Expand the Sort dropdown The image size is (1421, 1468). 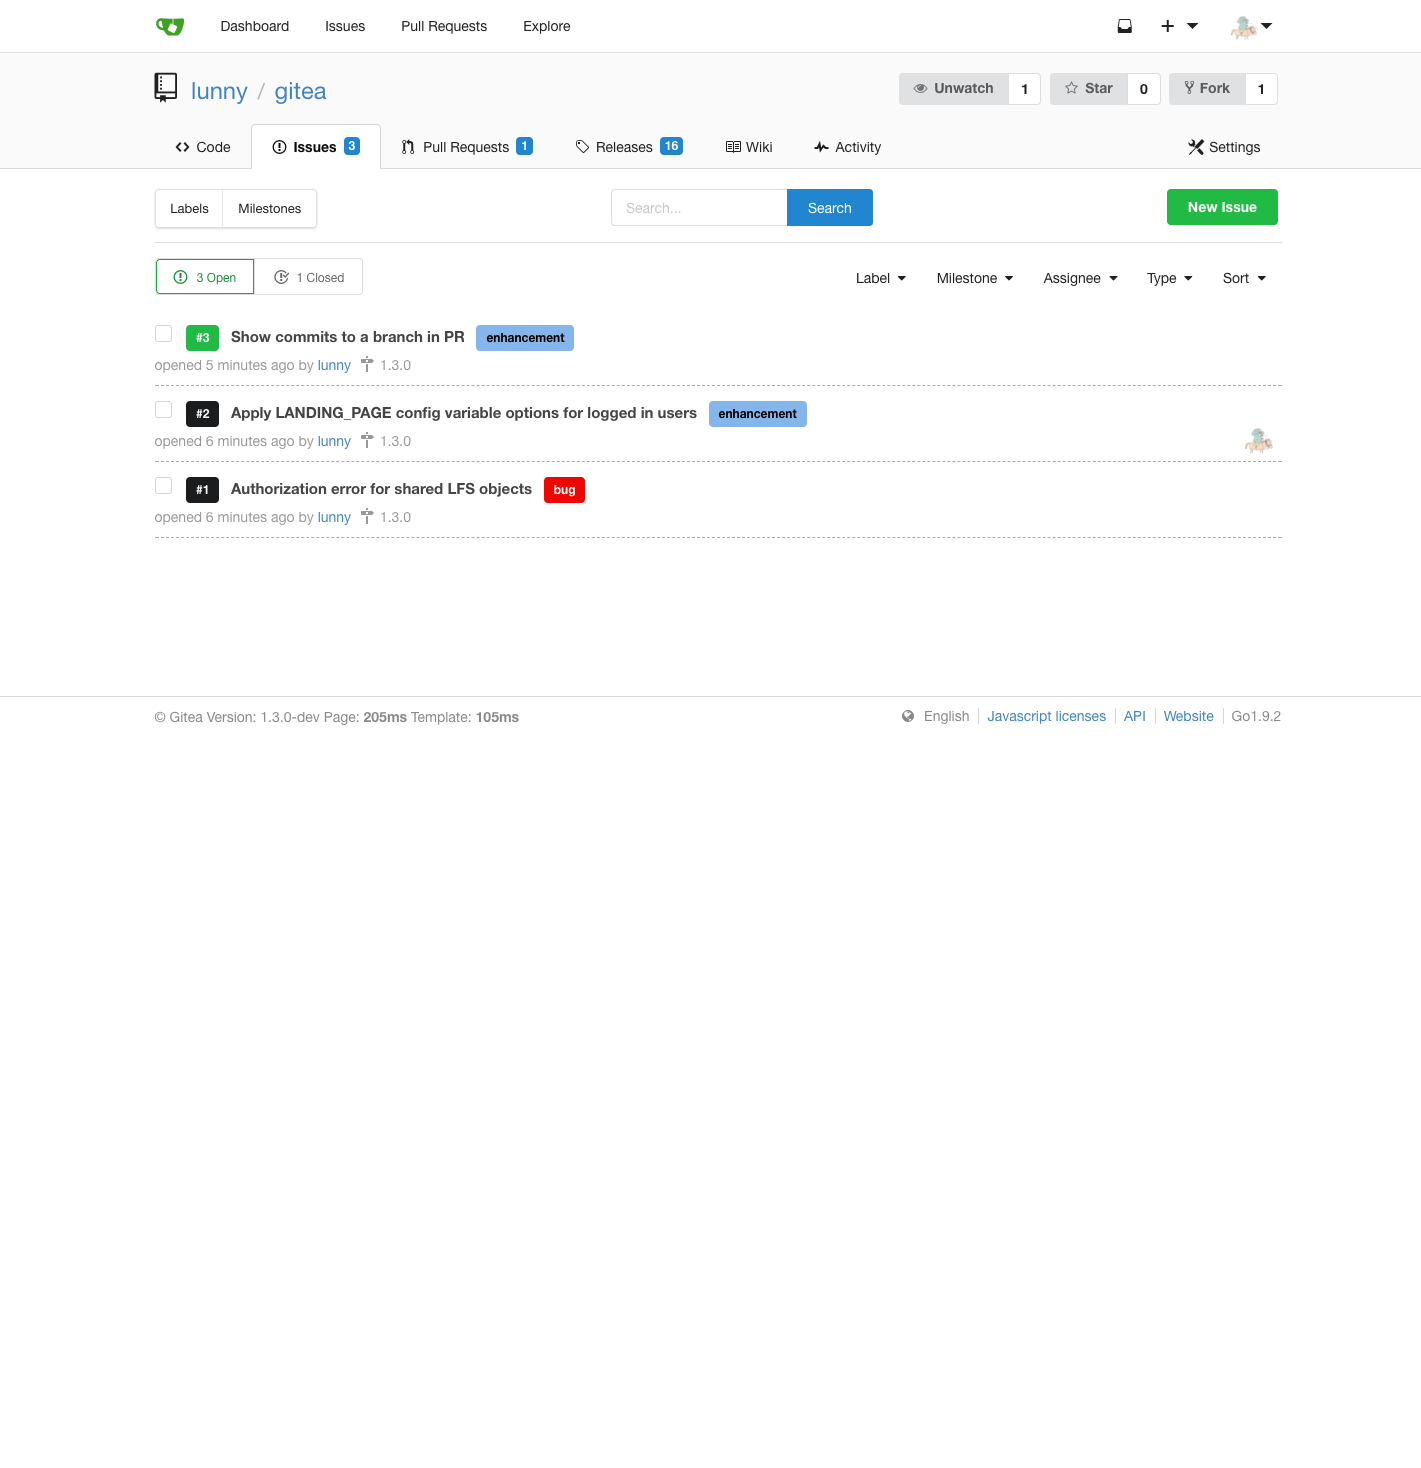tap(1244, 278)
